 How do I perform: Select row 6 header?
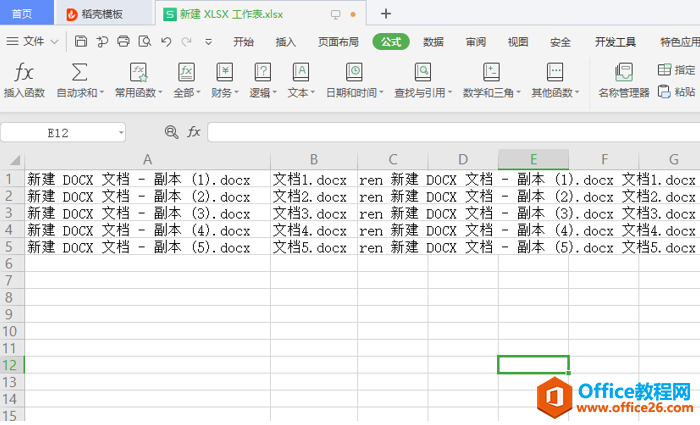coord(12,263)
